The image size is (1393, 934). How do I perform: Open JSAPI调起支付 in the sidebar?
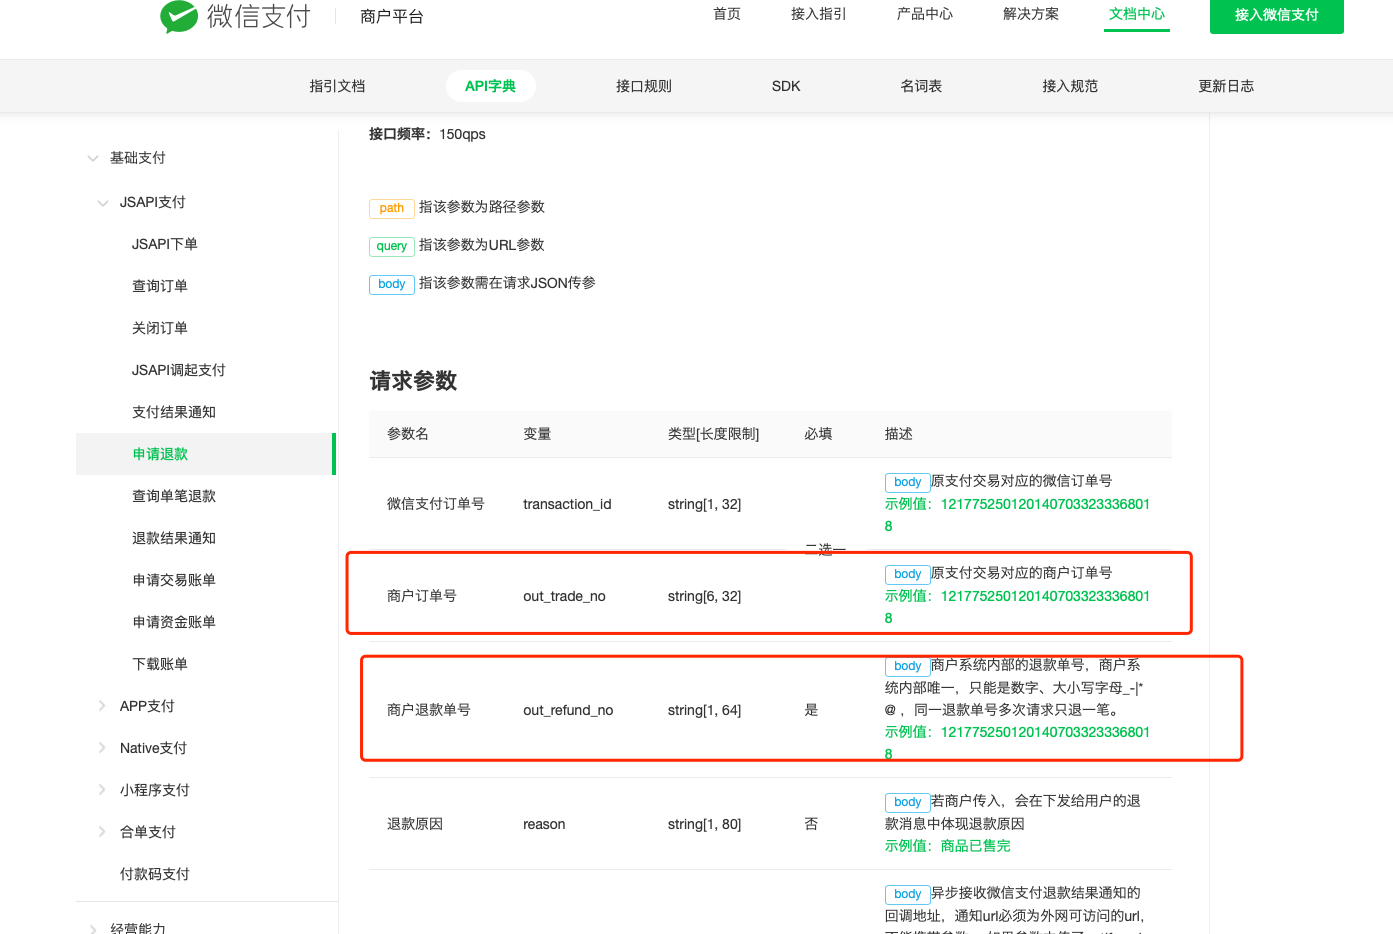[x=179, y=370]
